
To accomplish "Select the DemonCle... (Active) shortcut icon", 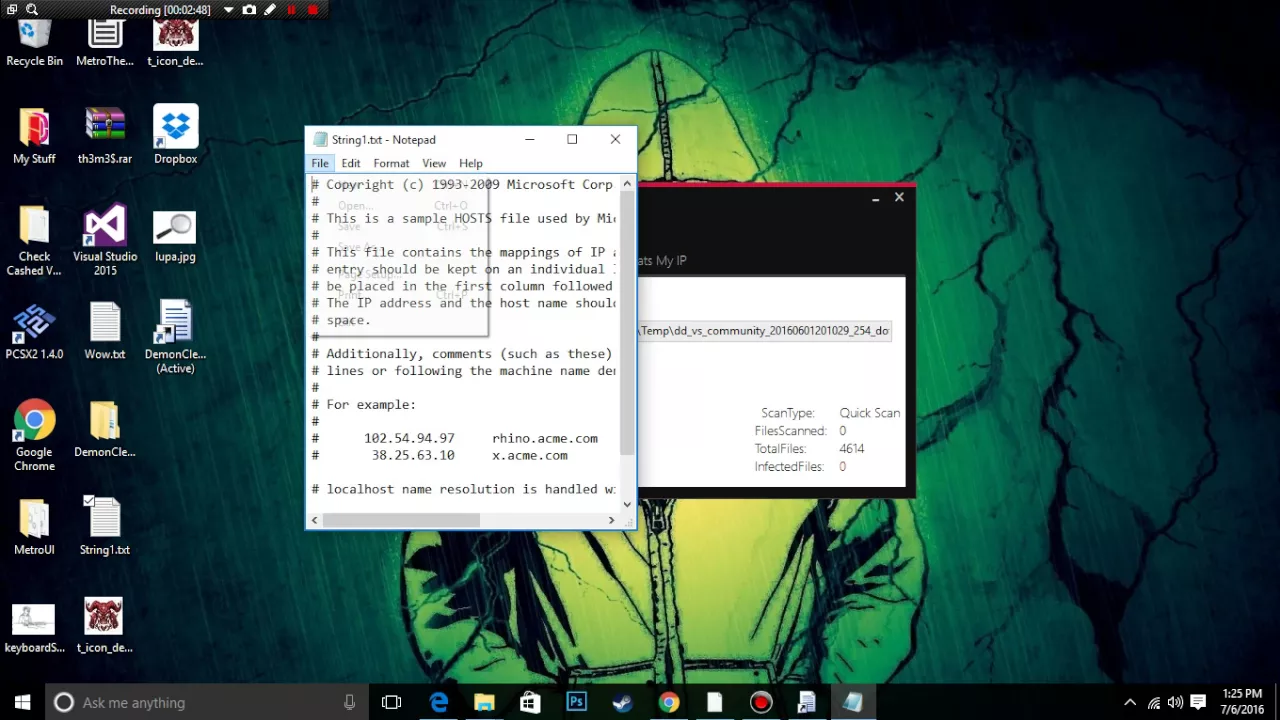I will click(x=175, y=337).
